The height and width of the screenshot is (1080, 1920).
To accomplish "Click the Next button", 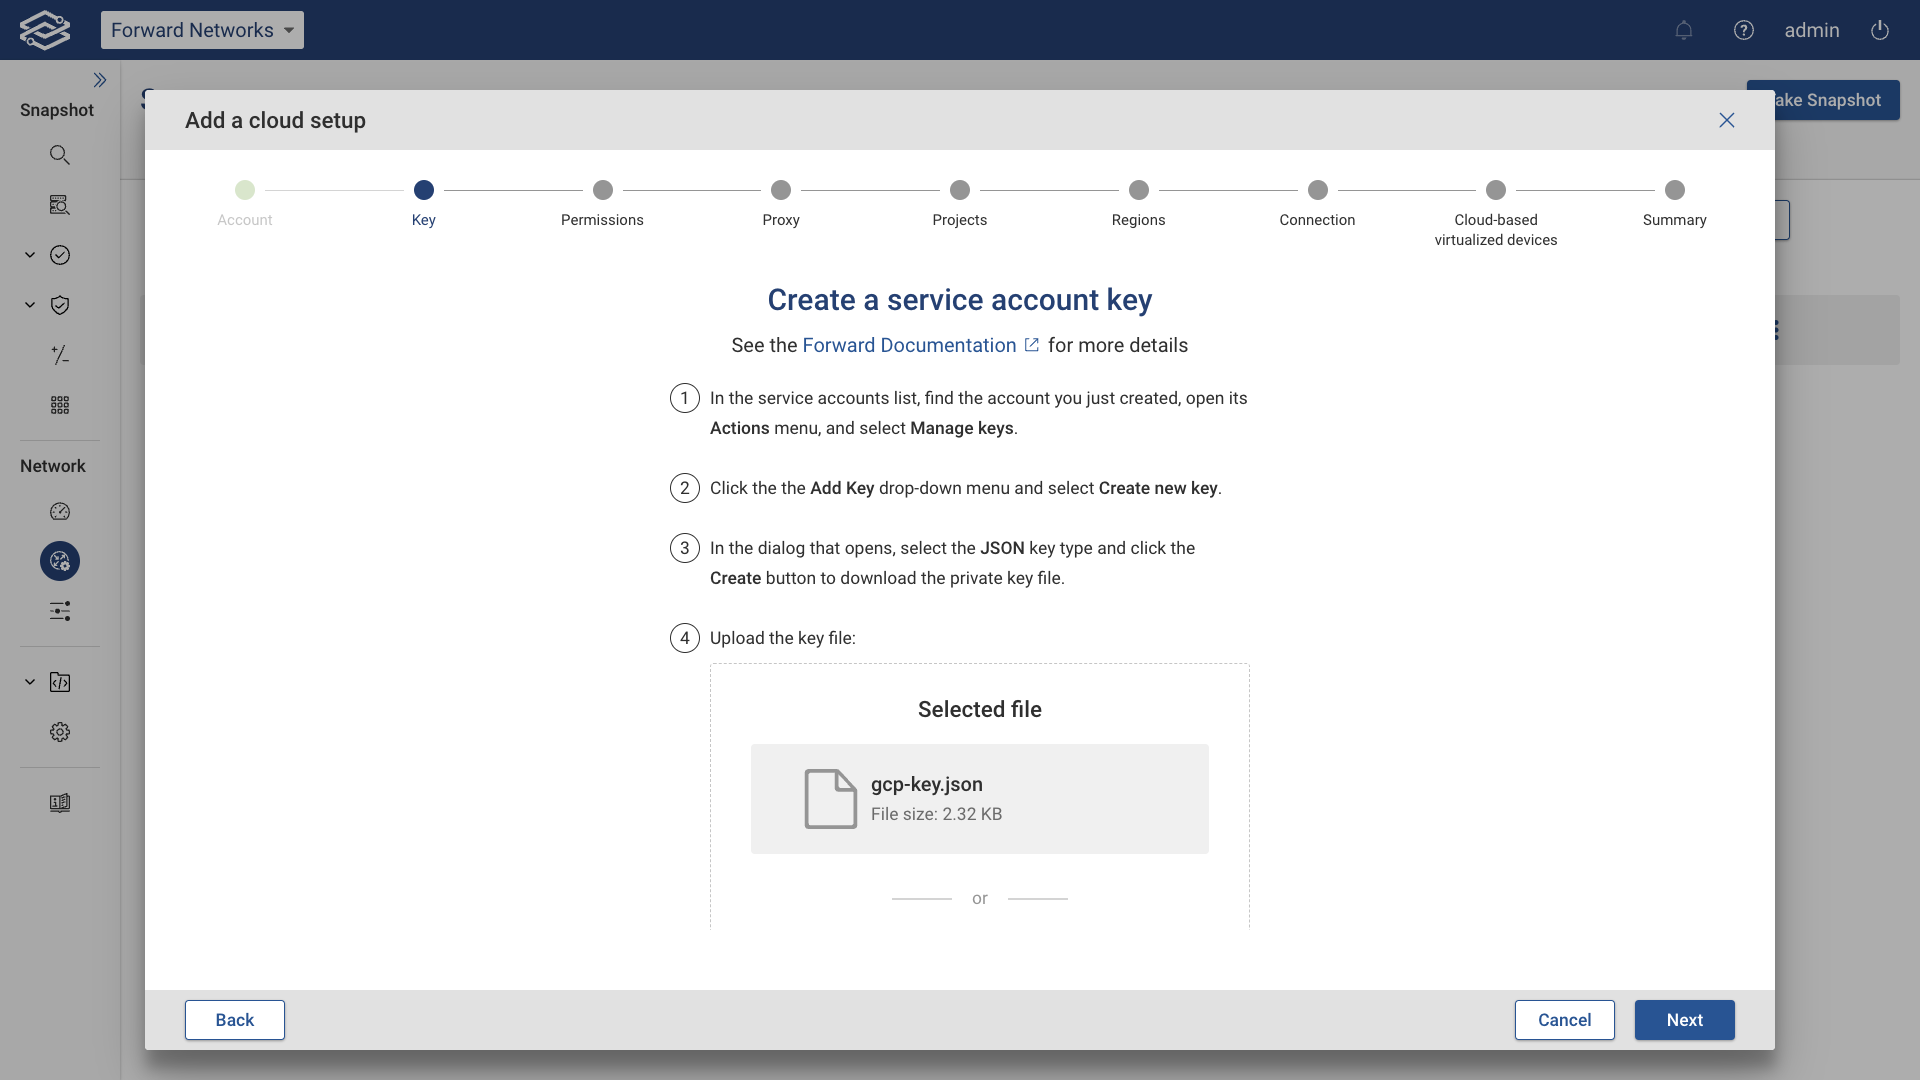I will [x=1684, y=1020].
